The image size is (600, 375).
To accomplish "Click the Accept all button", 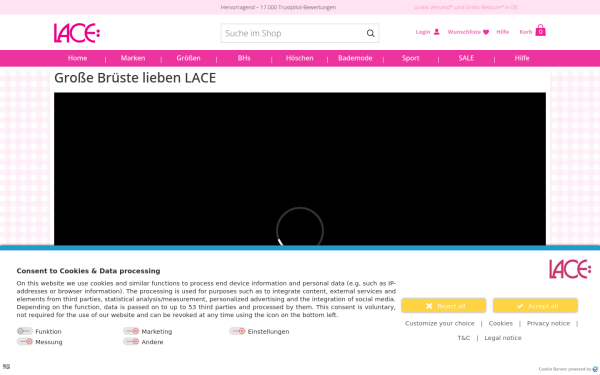I will pyautogui.click(x=535, y=306).
